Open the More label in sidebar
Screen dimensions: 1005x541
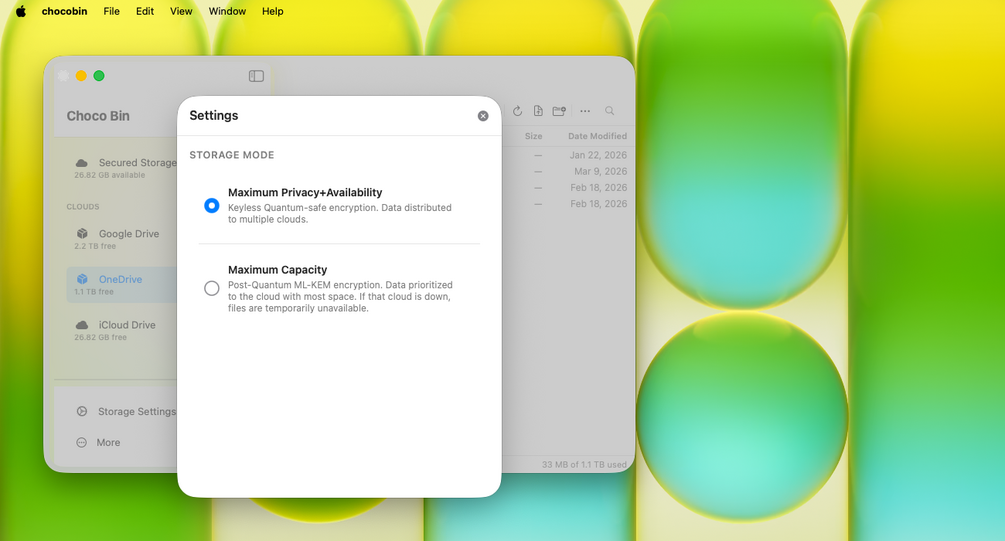coord(108,442)
